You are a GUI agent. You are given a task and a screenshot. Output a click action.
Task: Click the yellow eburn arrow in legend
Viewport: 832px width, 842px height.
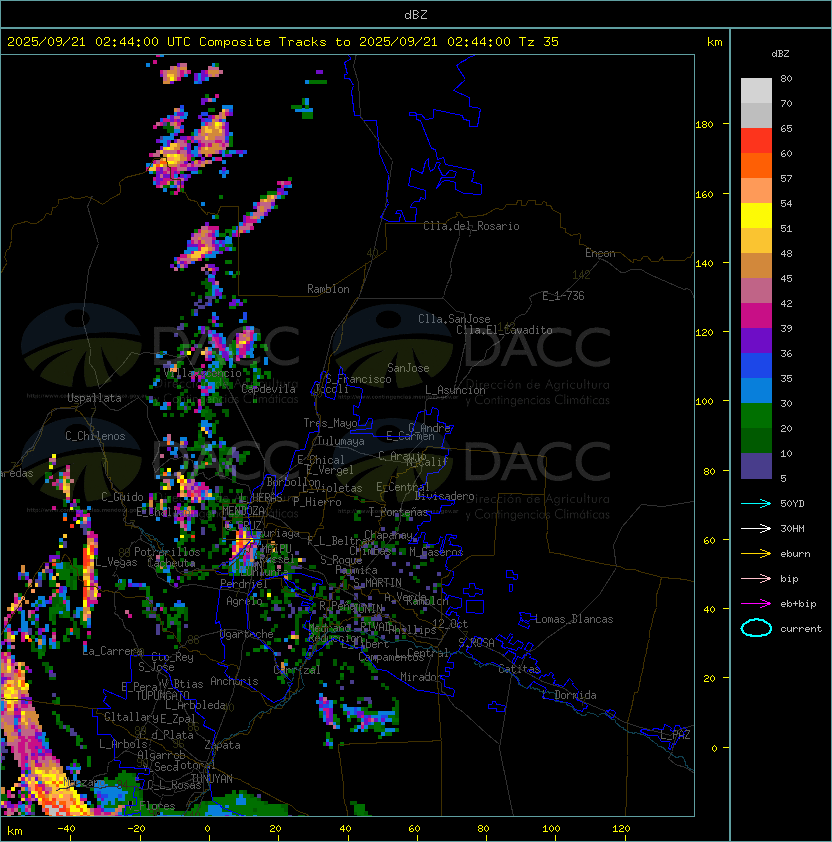tap(756, 554)
